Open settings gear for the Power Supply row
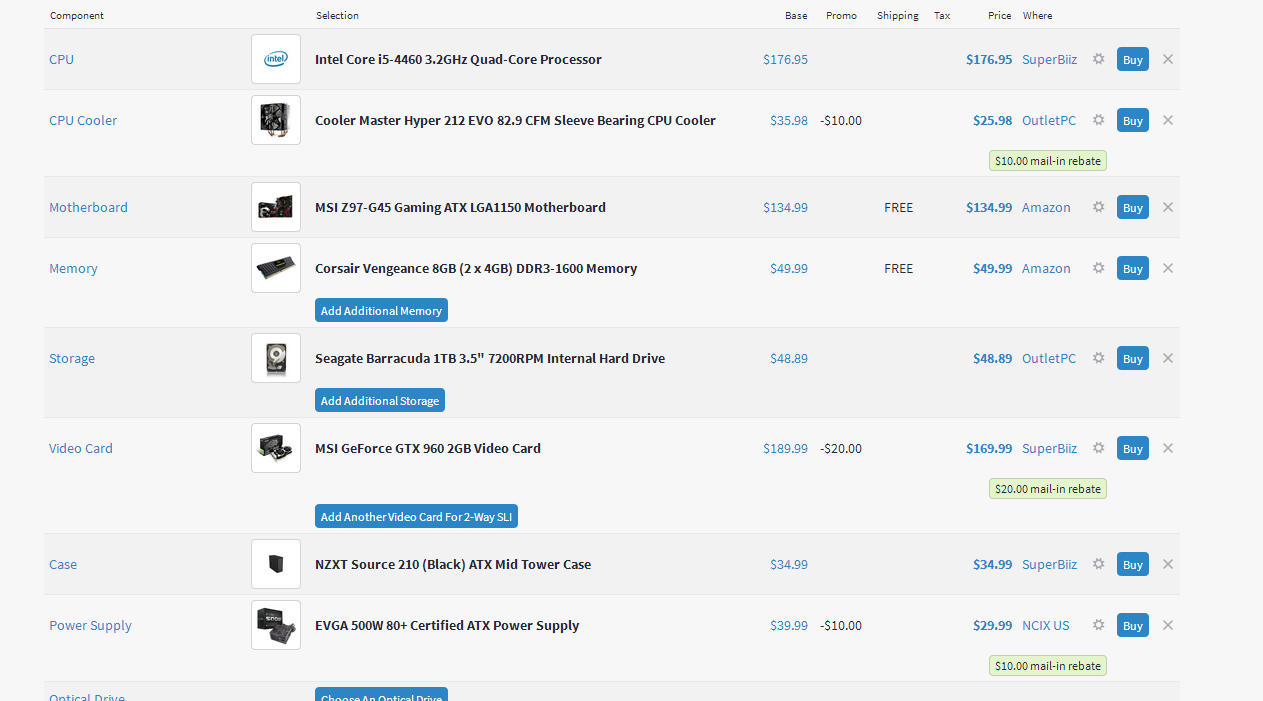 point(1098,625)
